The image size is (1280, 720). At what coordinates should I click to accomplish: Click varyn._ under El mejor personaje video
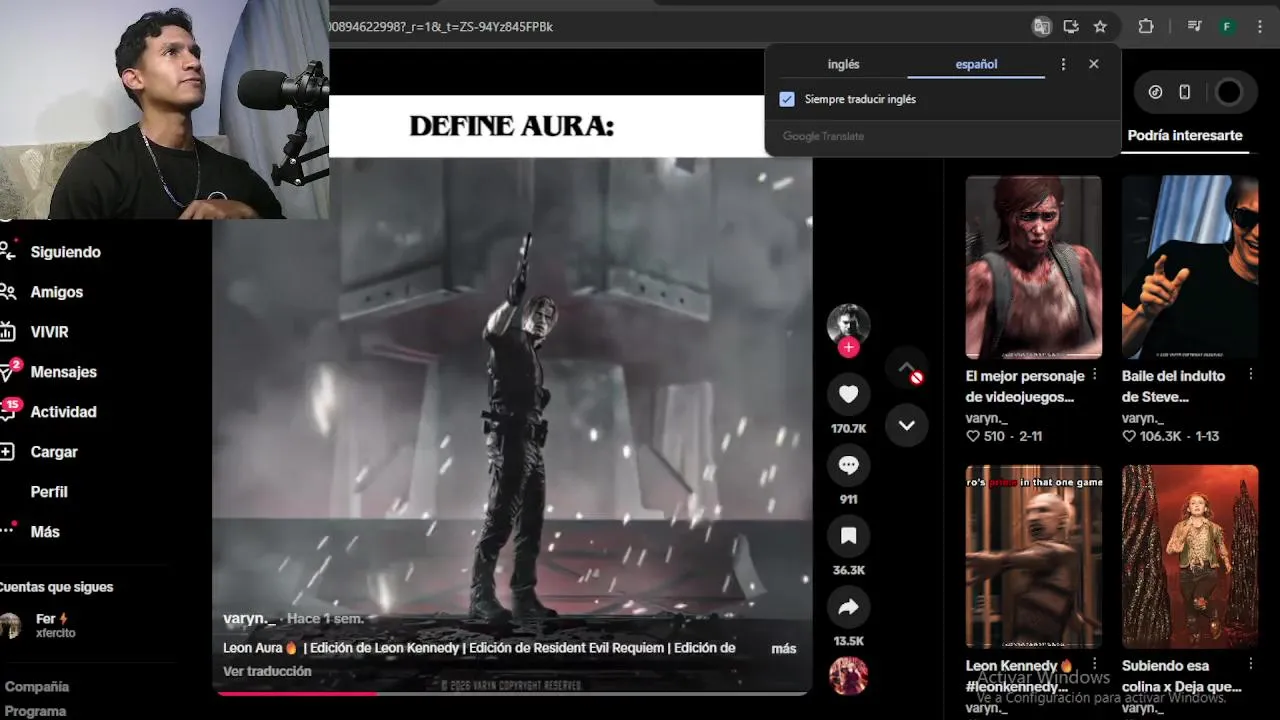pyautogui.click(x=987, y=418)
